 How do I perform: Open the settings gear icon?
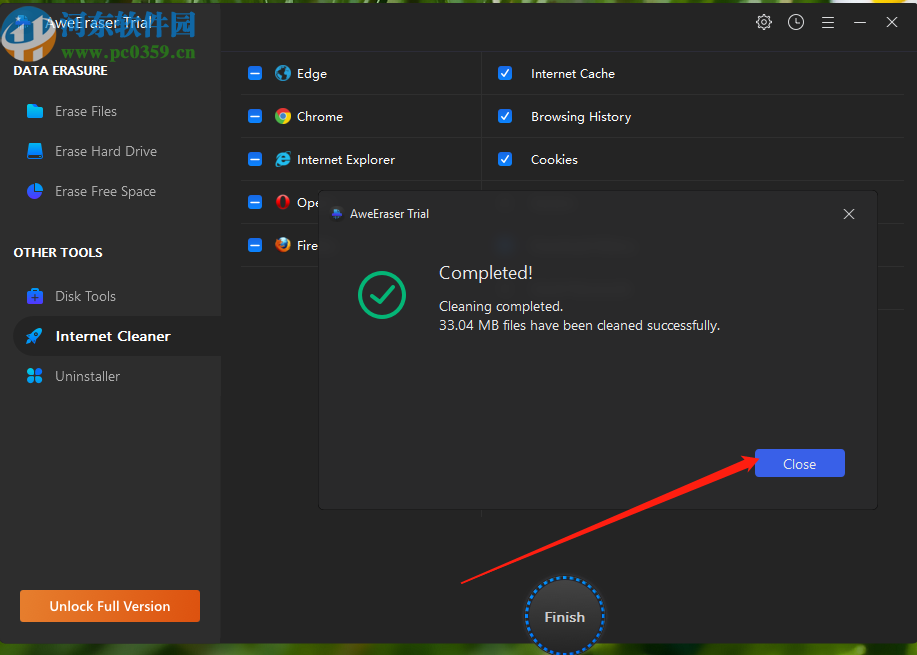(x=764, y=22)
